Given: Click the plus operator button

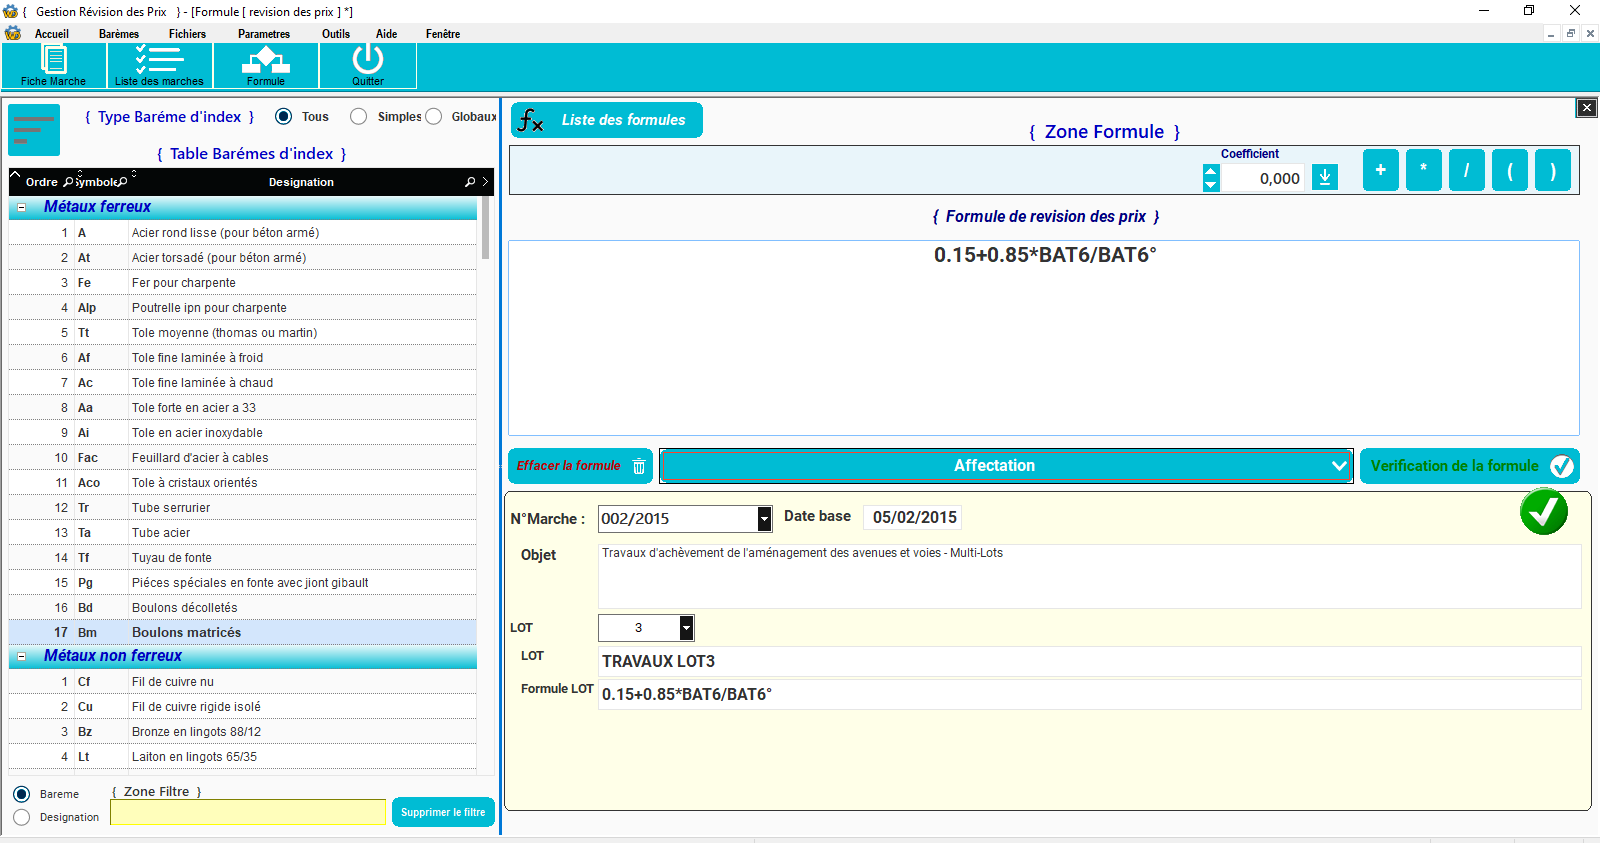Looking at the screenshot, I should click(x=1380, y=170).
